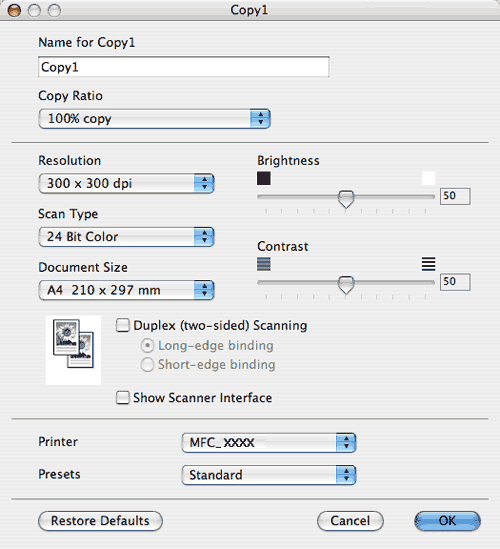Click the high contrast lines icon
The image size is (500, 549).
point(428,264)
